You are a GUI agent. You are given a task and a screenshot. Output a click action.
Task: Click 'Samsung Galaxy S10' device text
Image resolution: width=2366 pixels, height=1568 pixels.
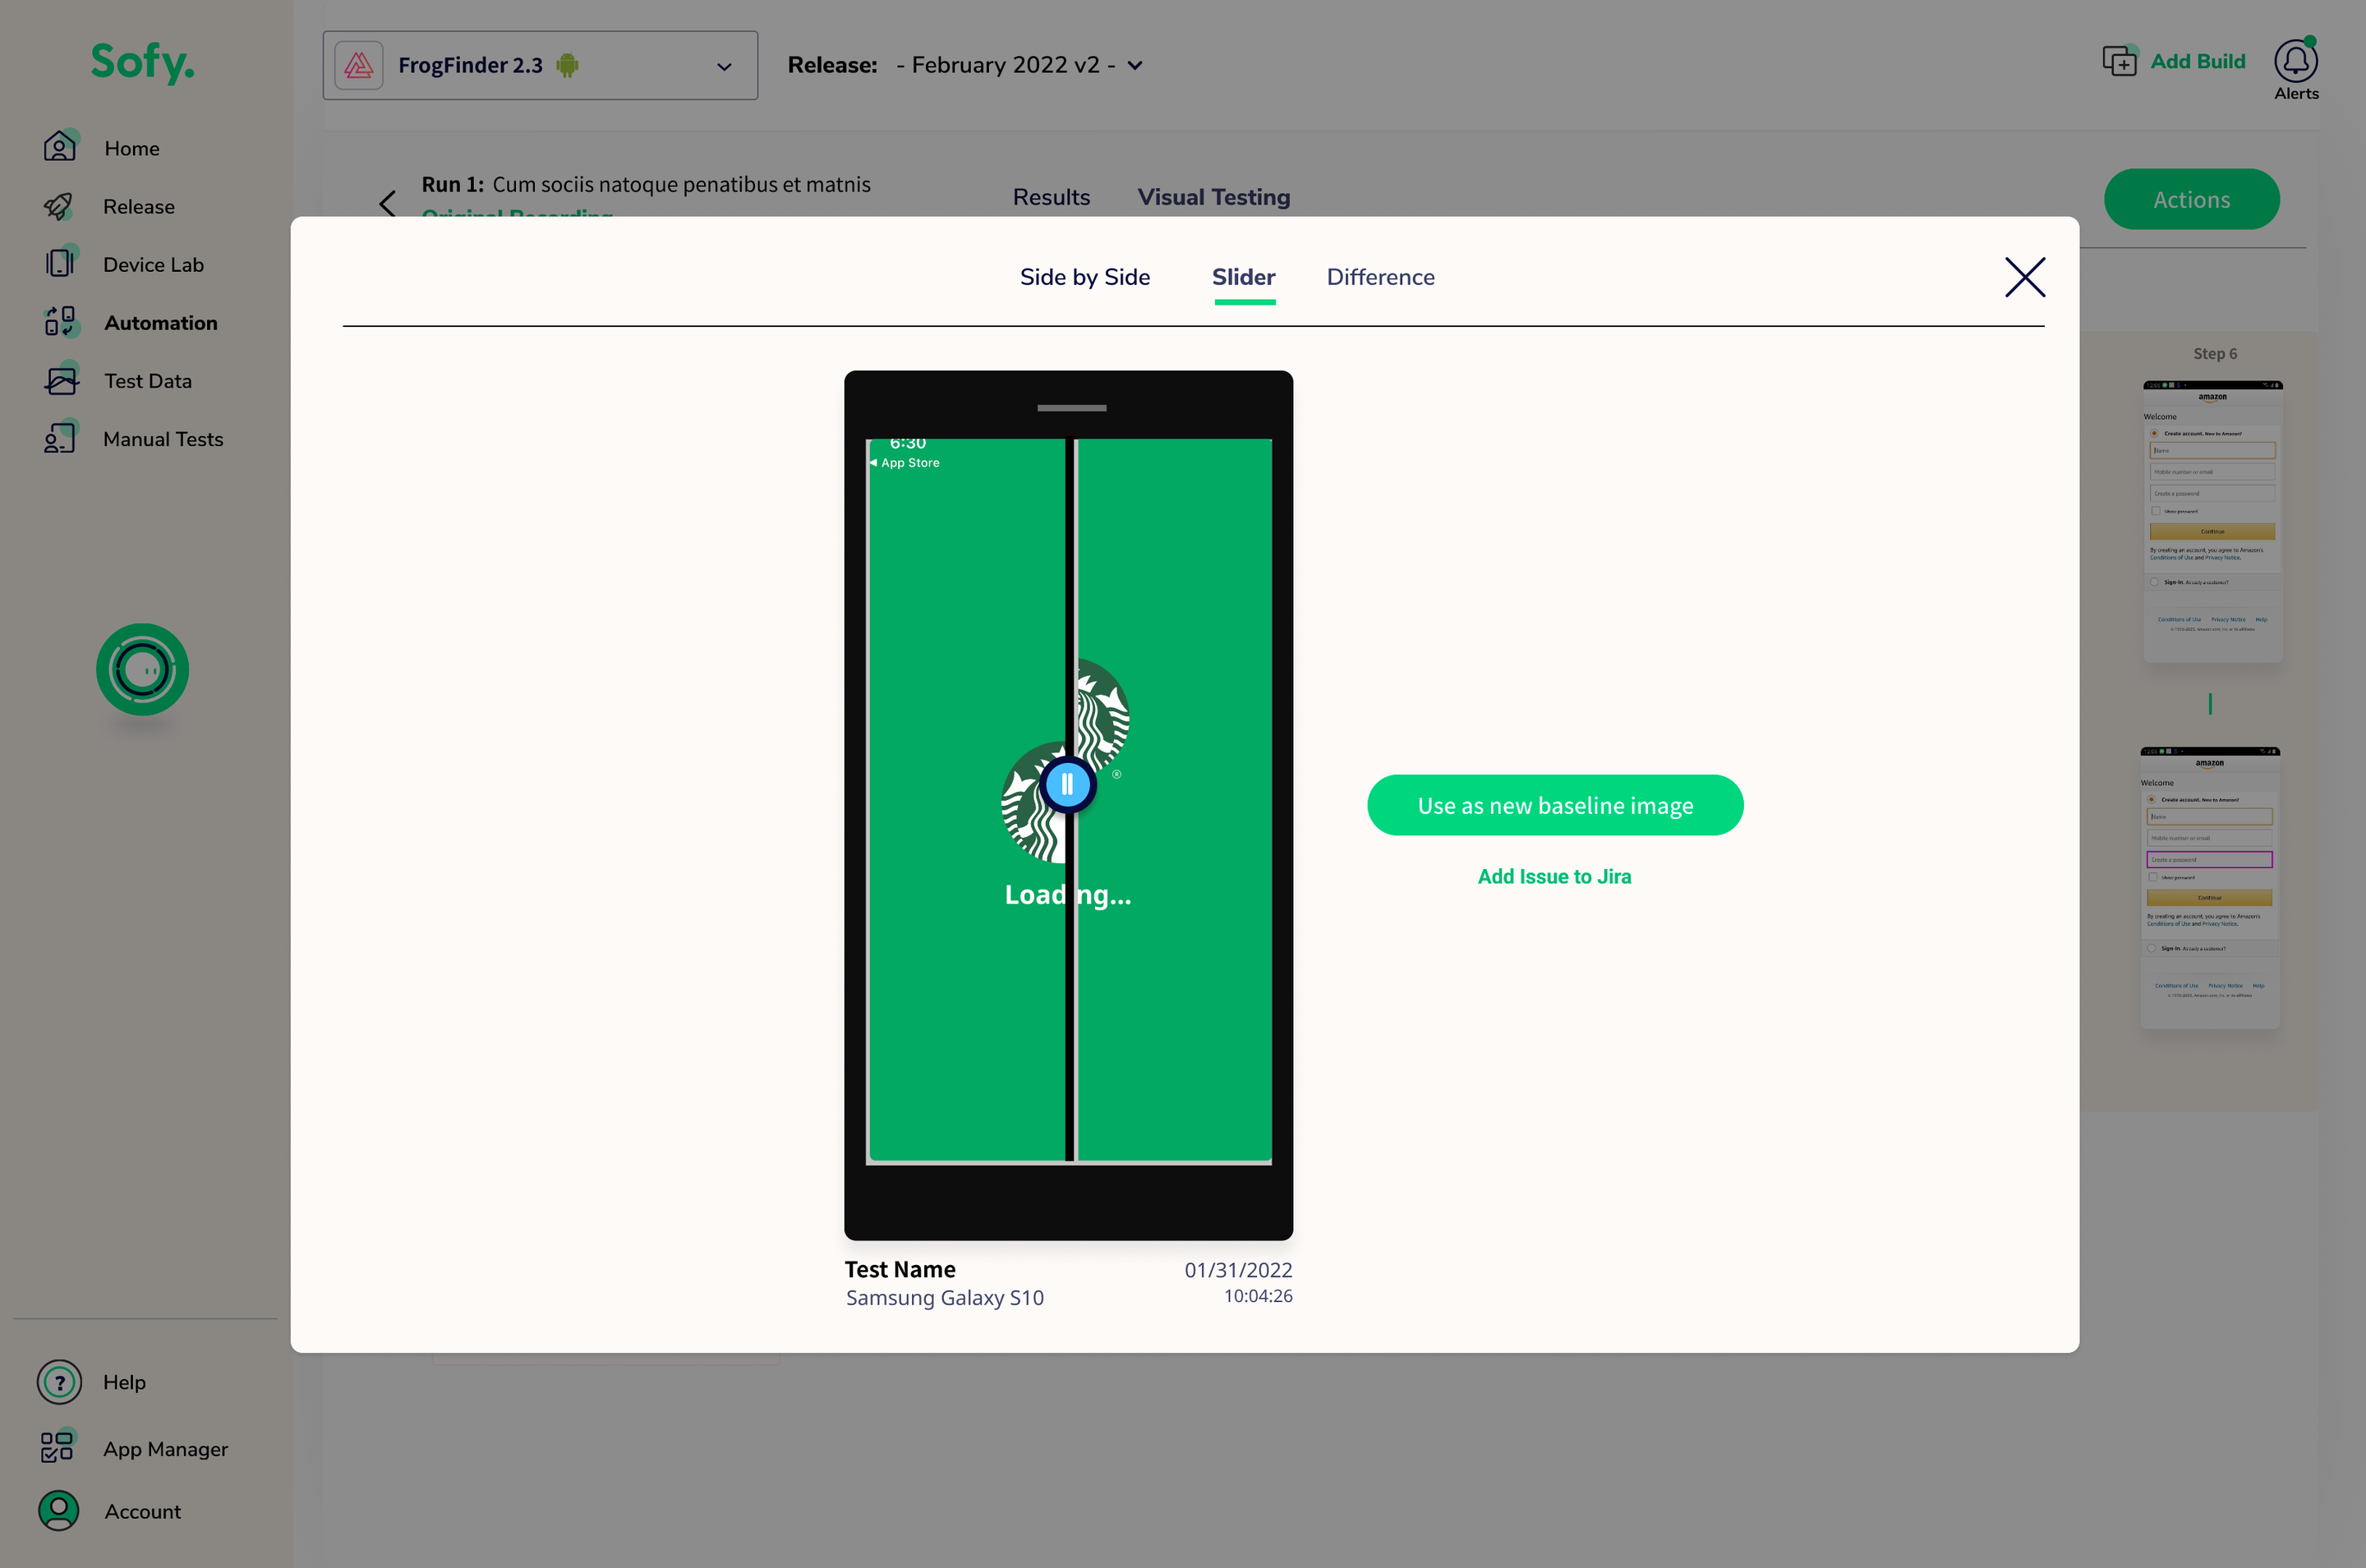945,1297
